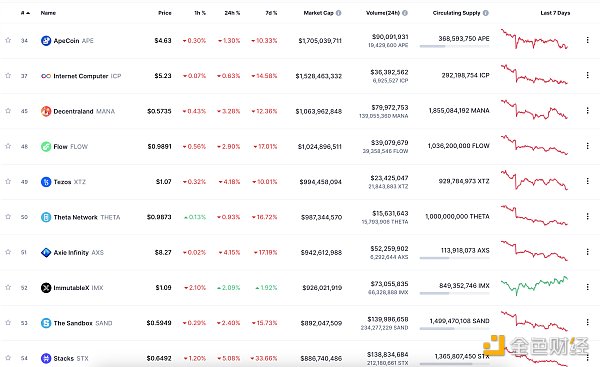Click the Theta Network logo icon
This screenshot has width=600, height=367.
(x=46, y=217)
